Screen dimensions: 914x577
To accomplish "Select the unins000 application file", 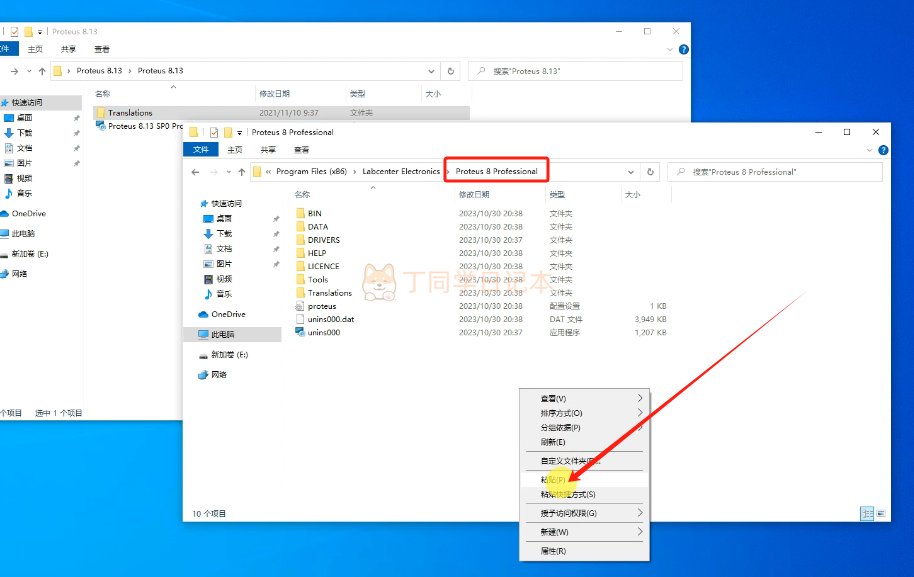I will (x=323, y=332).
